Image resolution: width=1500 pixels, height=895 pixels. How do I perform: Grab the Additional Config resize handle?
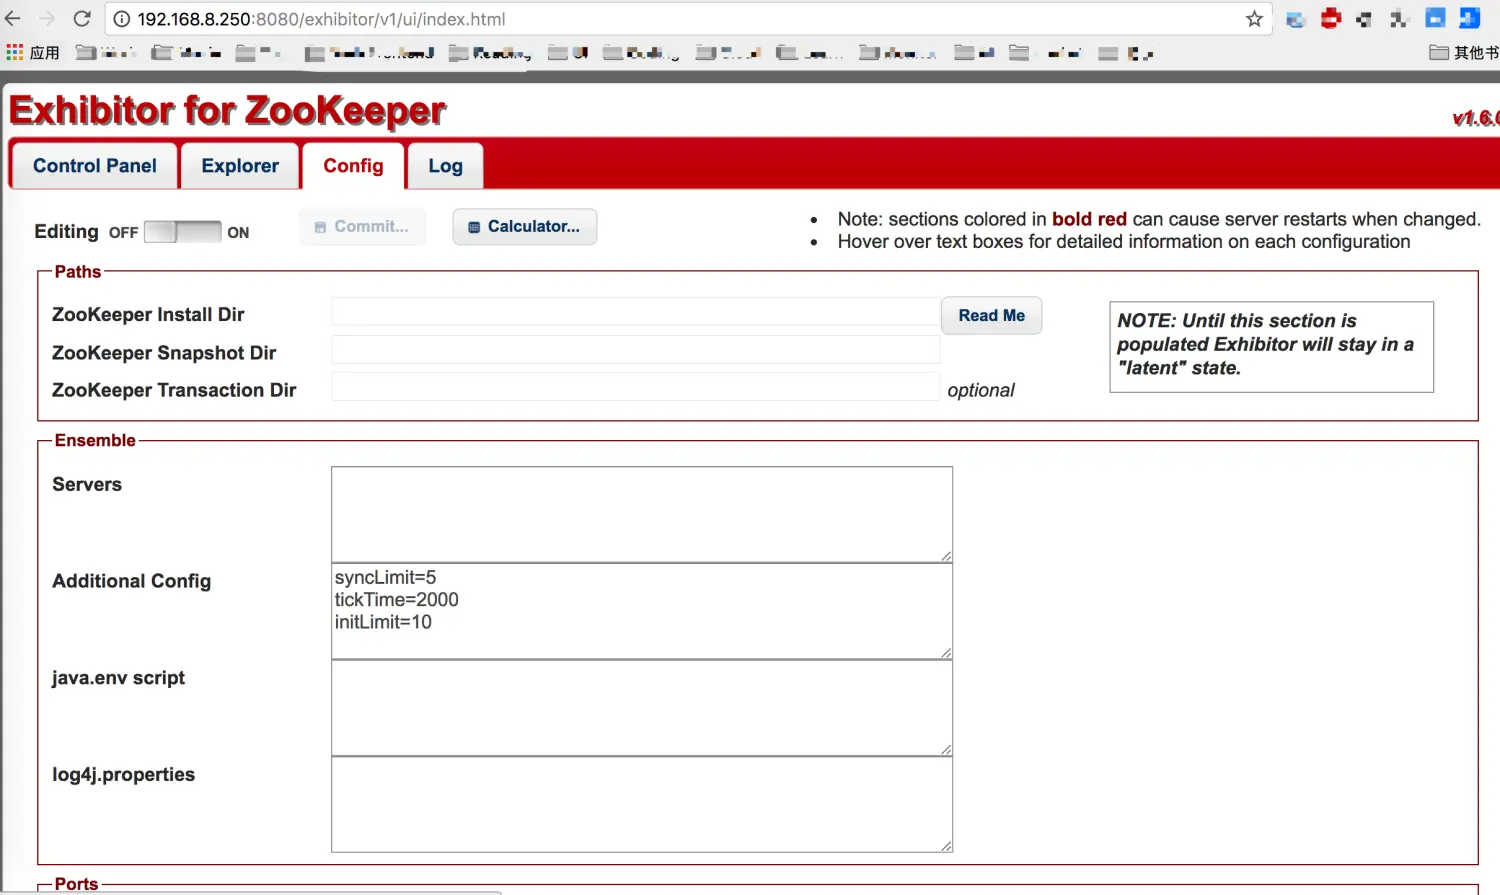(x=946, y=653)
